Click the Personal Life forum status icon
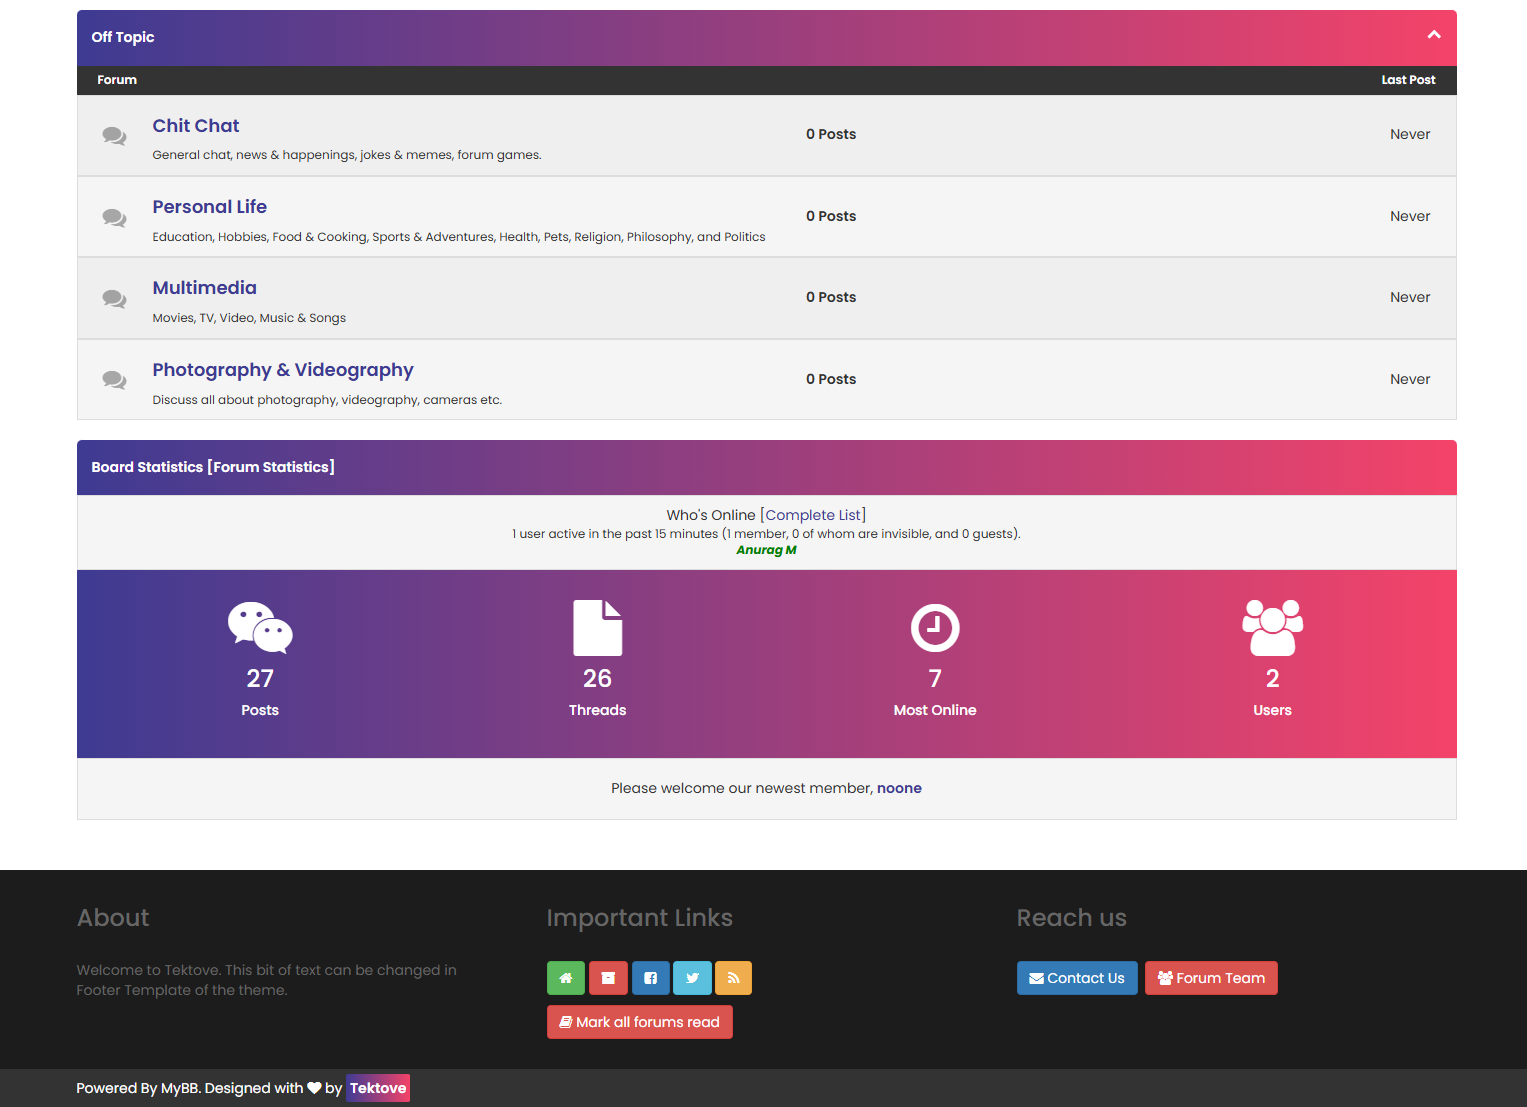Viewport: 1527px width, 1107px height. tap(114, 218)
